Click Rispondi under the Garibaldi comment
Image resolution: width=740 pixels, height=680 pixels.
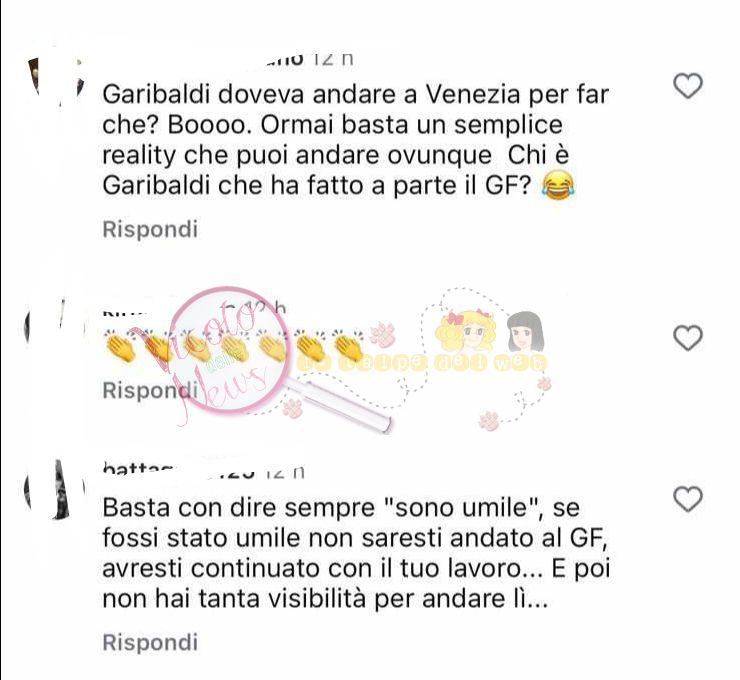point(150,229)
